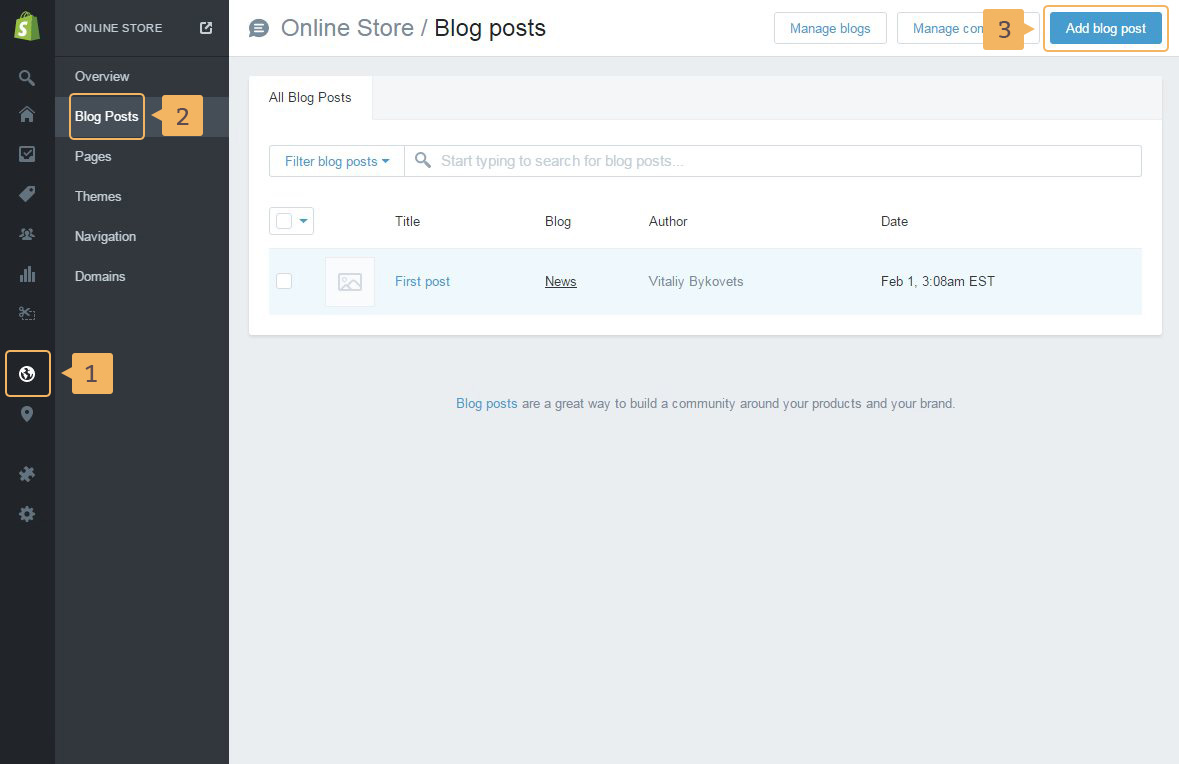1179x764 pixels.
Task: Click the Shopify logo icon
Action: click(27, 27)
